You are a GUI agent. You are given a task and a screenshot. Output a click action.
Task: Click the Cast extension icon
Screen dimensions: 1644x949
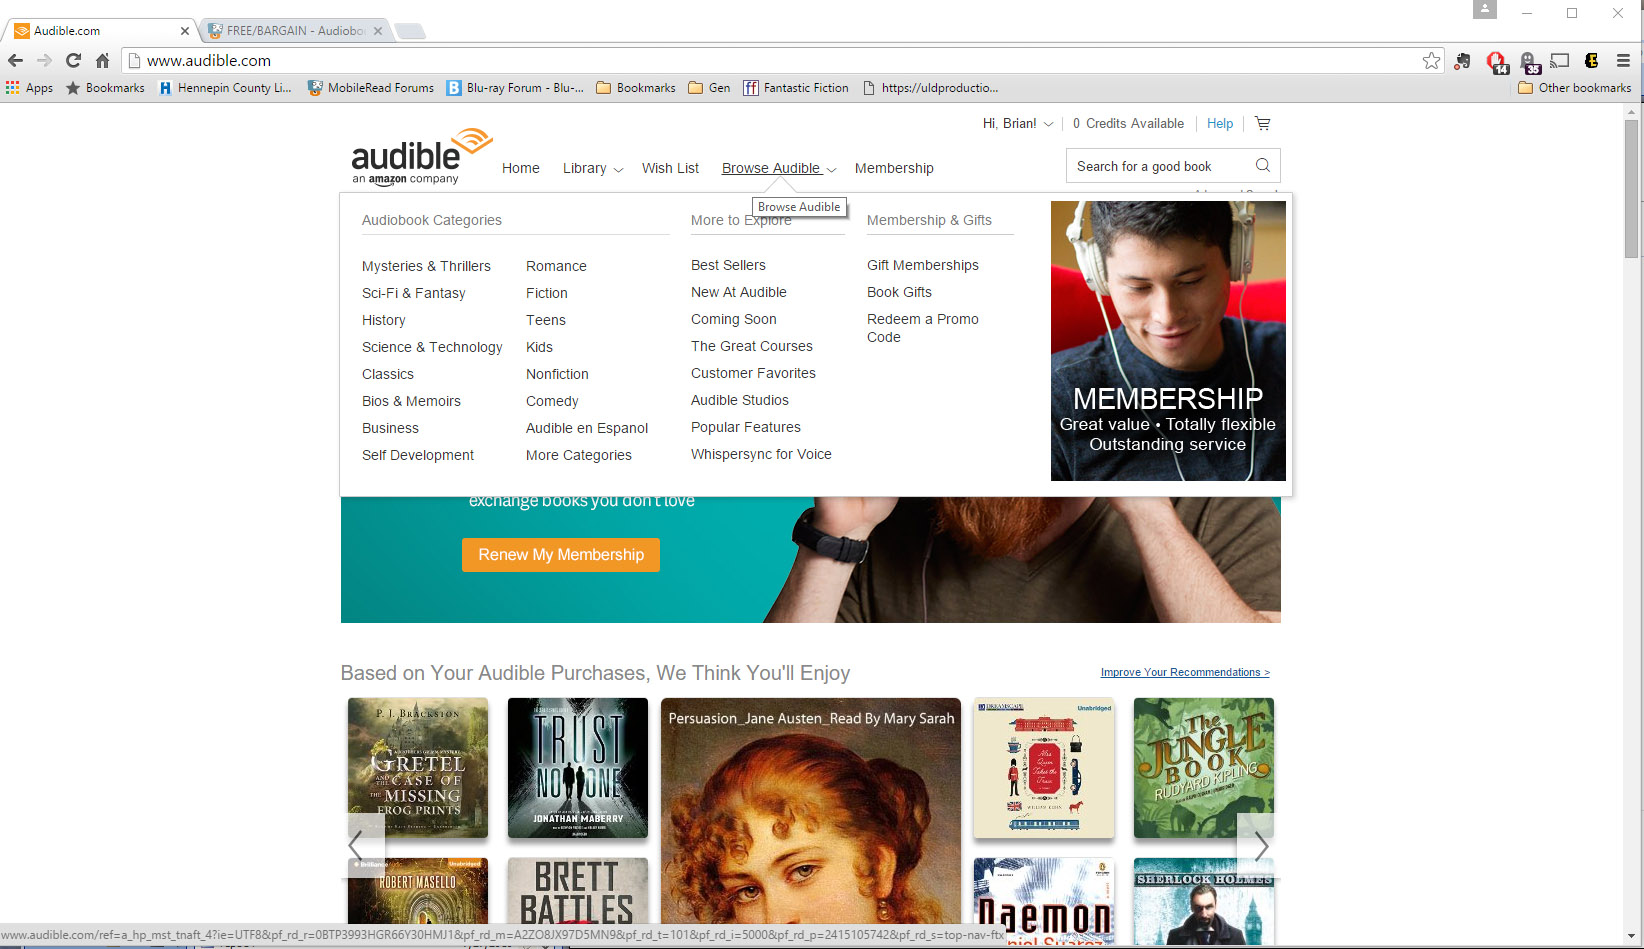point(1560,61)
